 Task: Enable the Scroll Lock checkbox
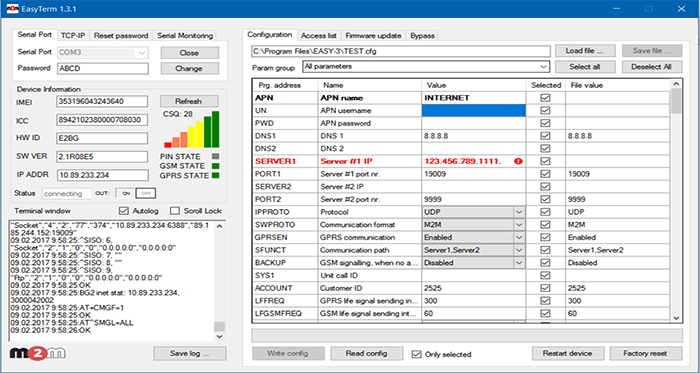175,211
